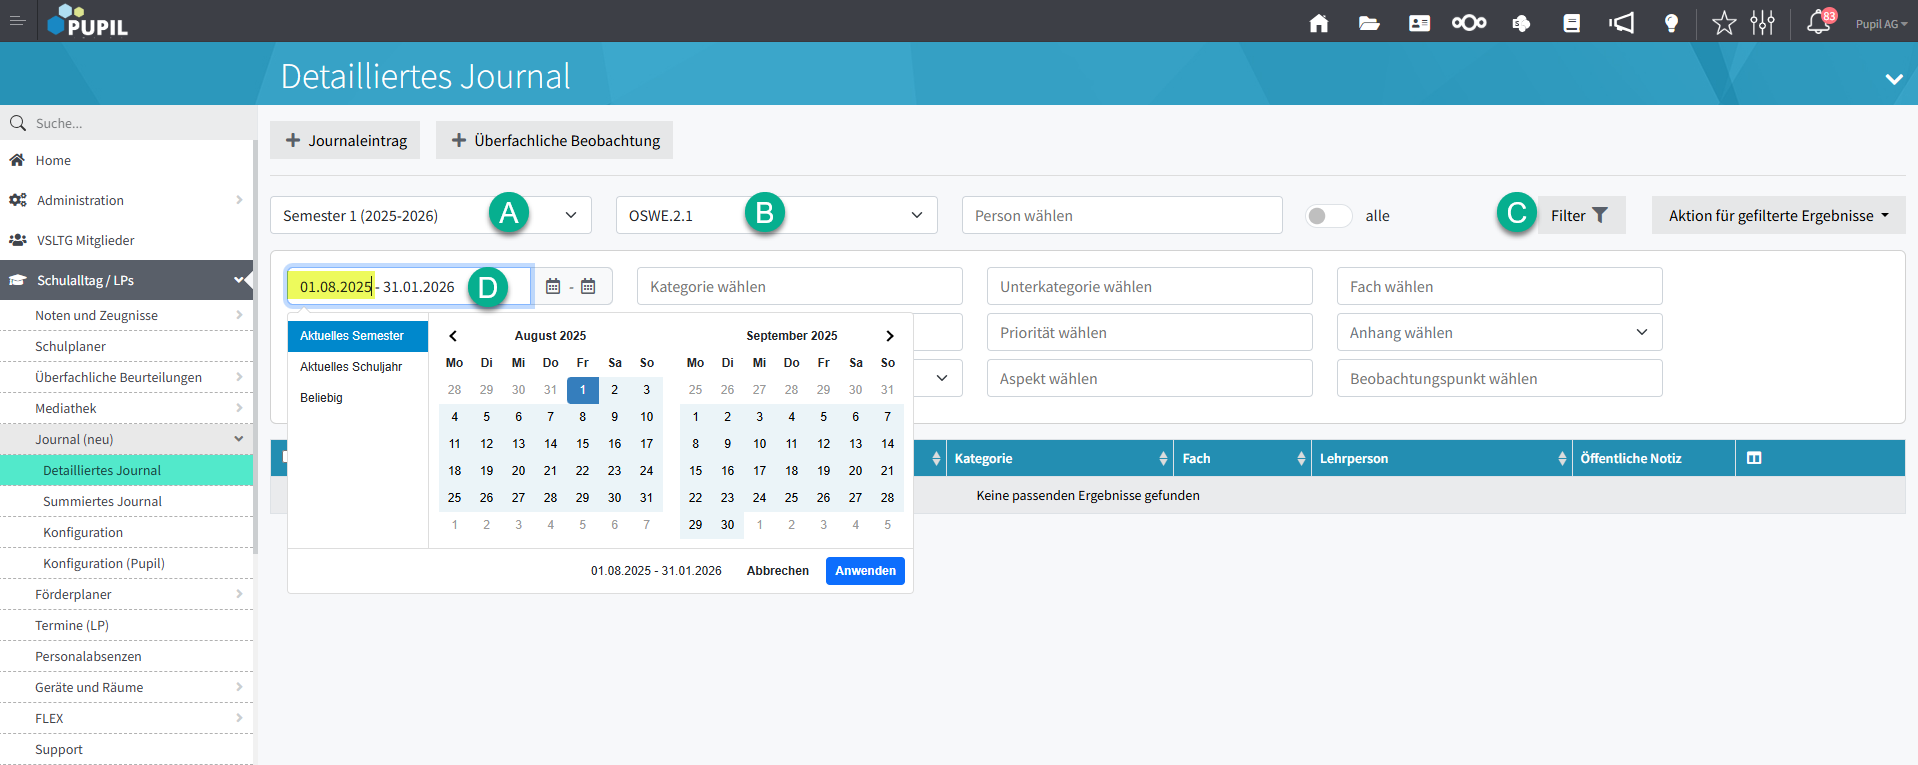Expand the Mediathek submenu
1918x765 pixels.
click(x=127, y=408)
